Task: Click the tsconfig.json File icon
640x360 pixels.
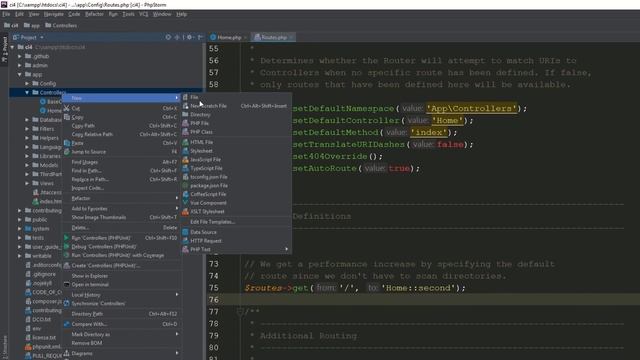Action: [x=185, y=177]
